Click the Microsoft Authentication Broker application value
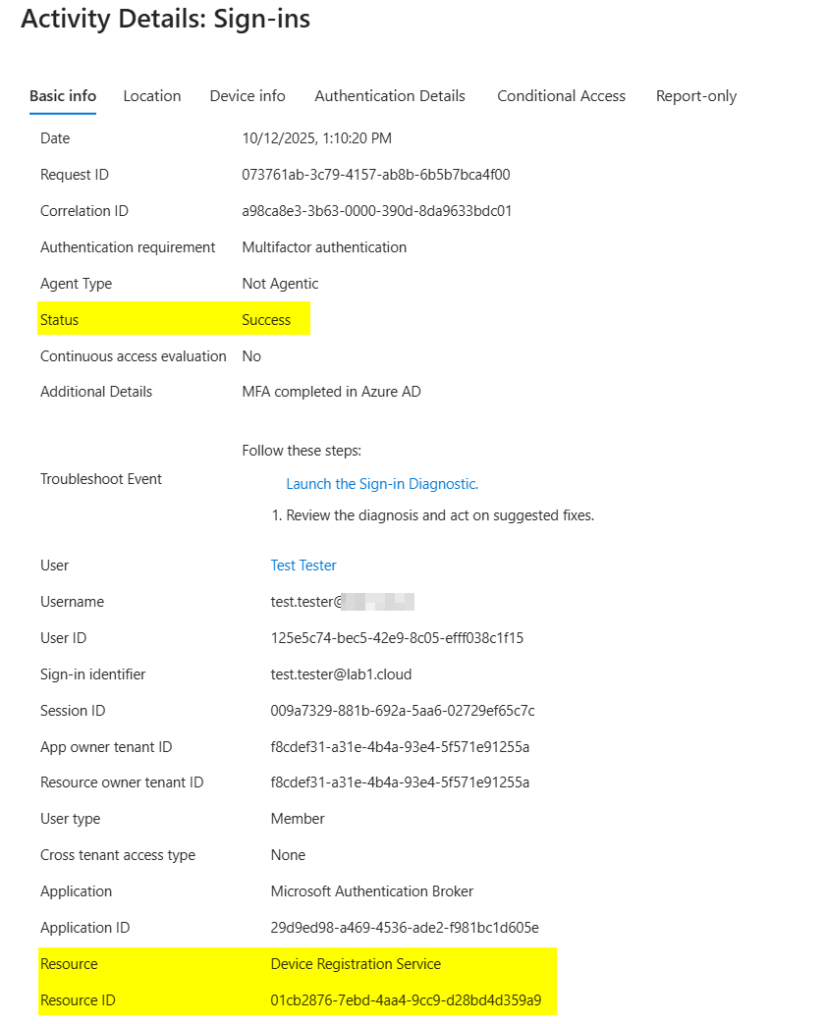This screenshot has height=1024, width=827. [x=372, y=892]
